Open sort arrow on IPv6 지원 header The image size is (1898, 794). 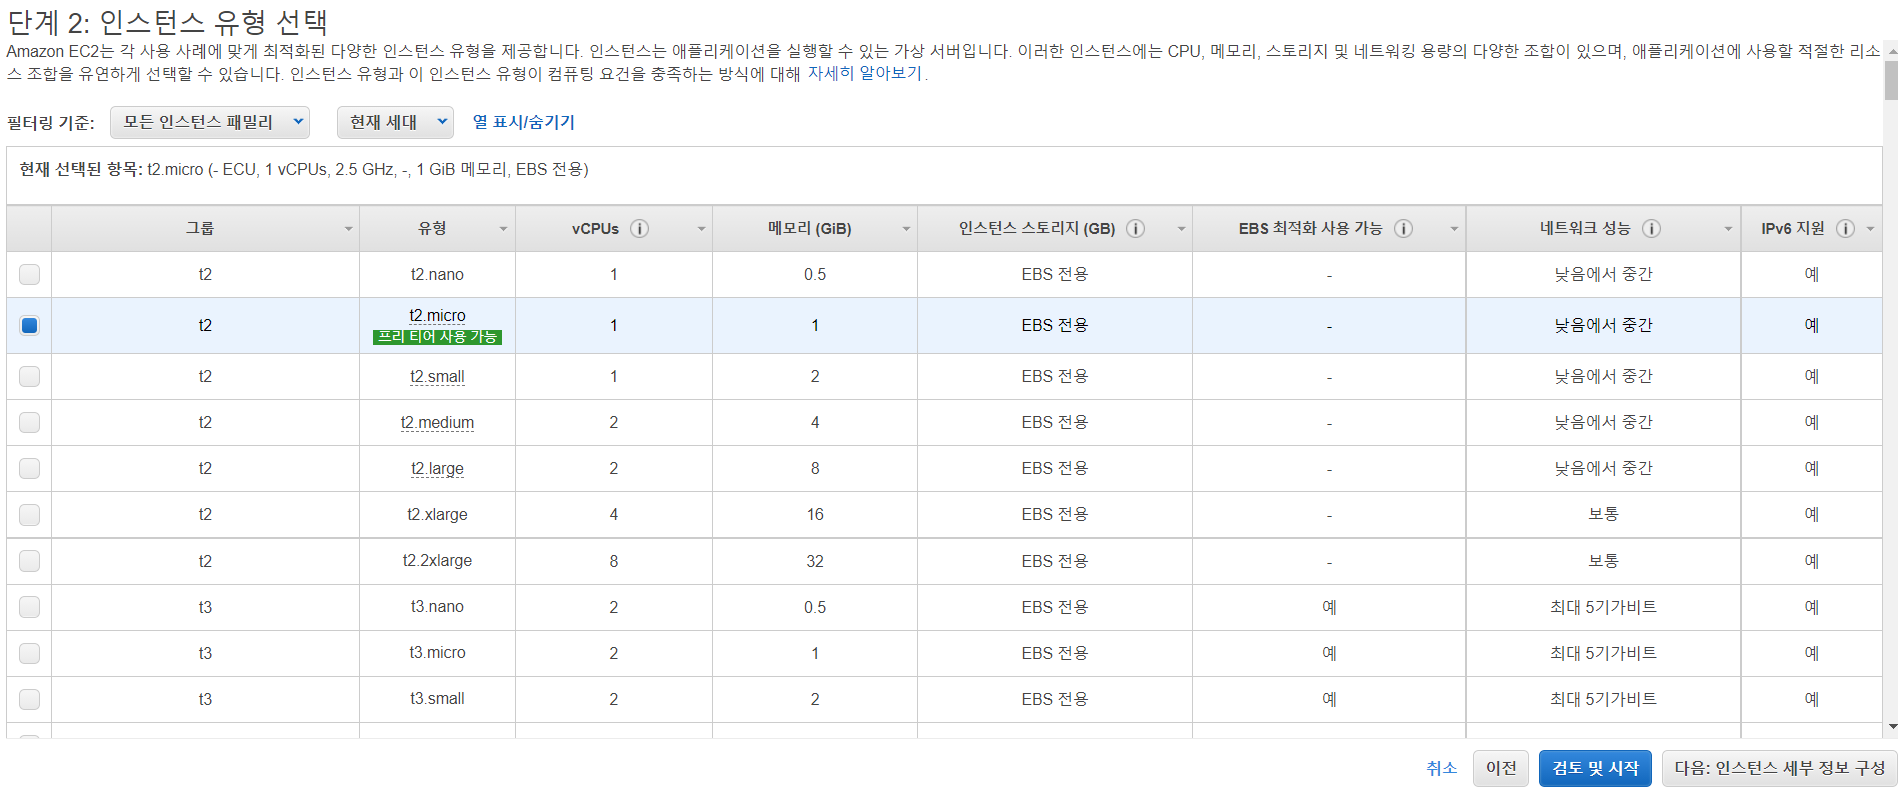point(1870,229)
